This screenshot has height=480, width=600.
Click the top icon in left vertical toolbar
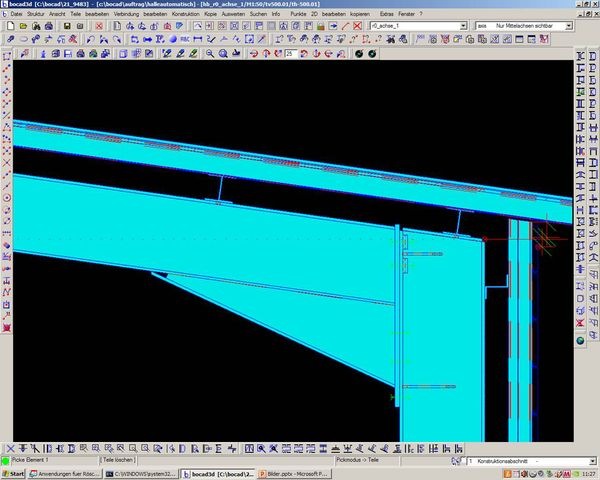point(6,57)
